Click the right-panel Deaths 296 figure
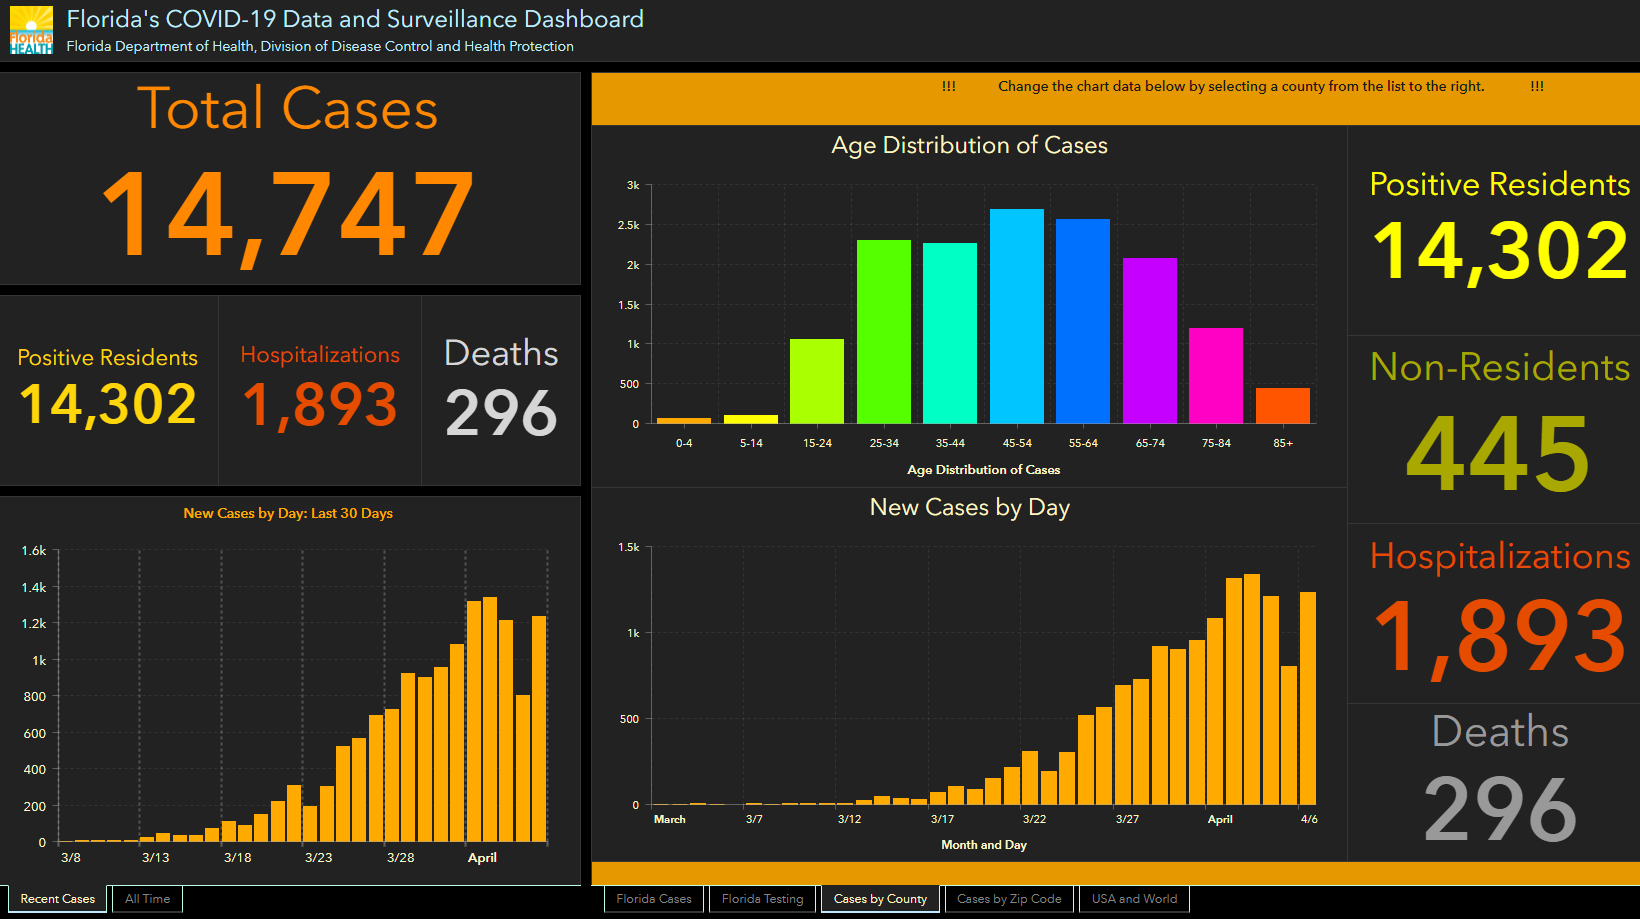The width and height of the screenshot is (1640, 919). click(1500, 808)
